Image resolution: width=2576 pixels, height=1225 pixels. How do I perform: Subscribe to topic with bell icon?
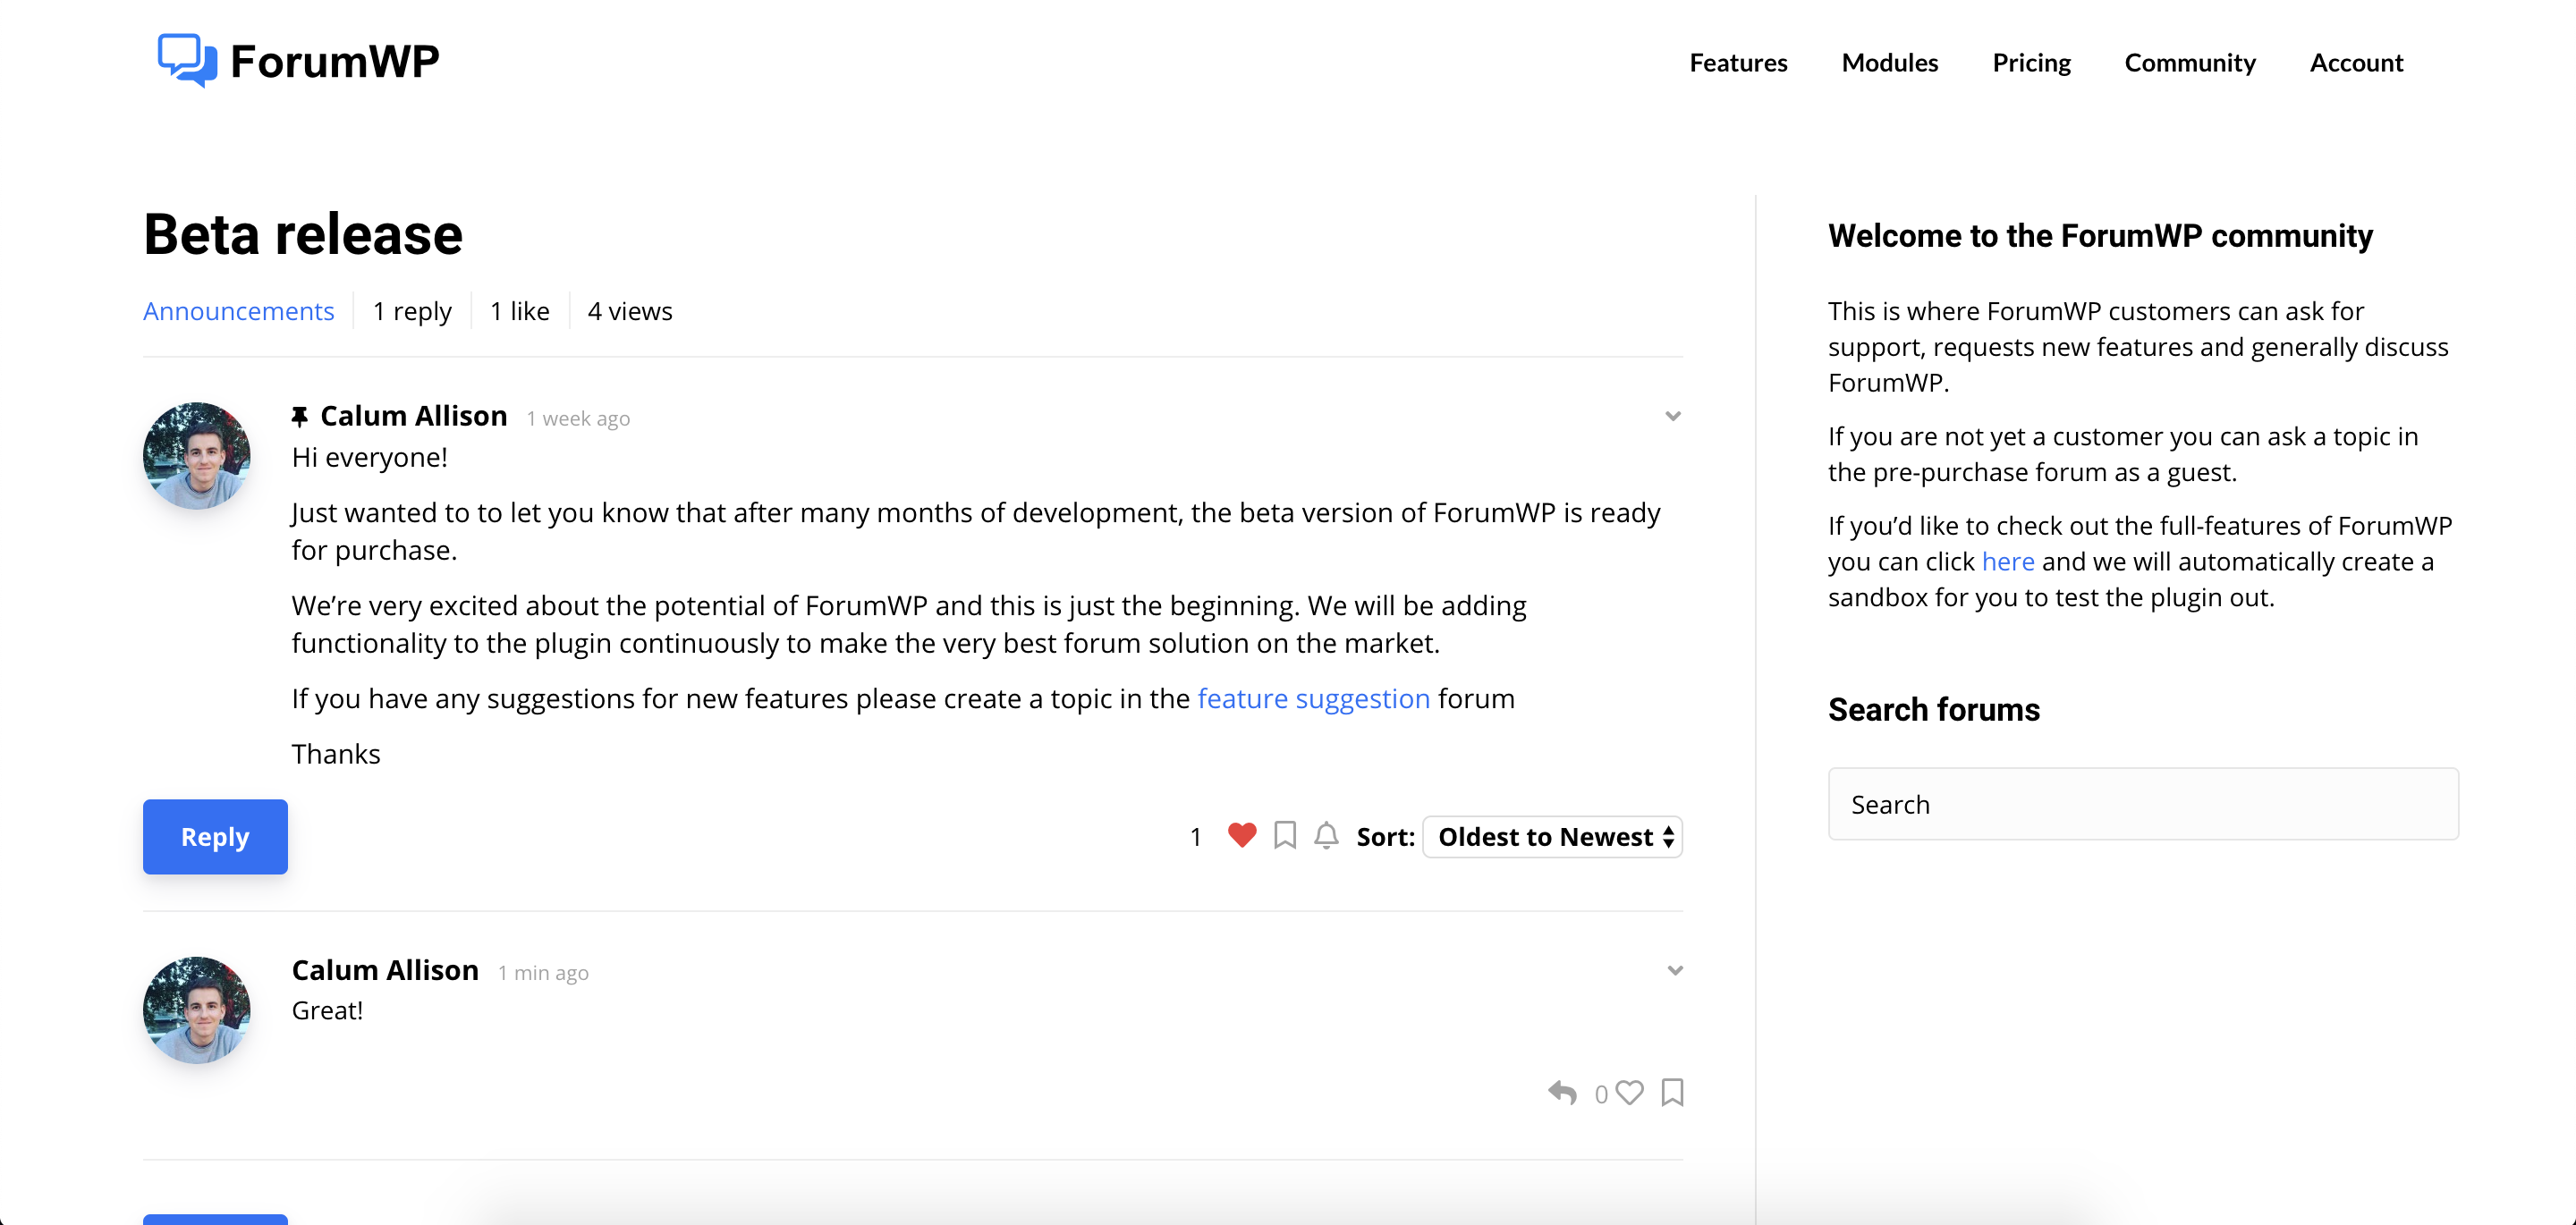(1326, 835)
